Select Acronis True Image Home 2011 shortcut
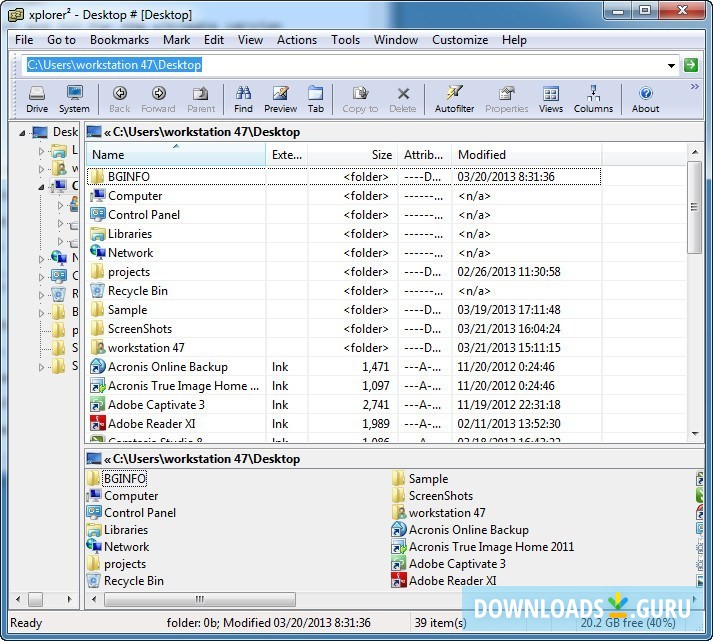 coord(483,547)
